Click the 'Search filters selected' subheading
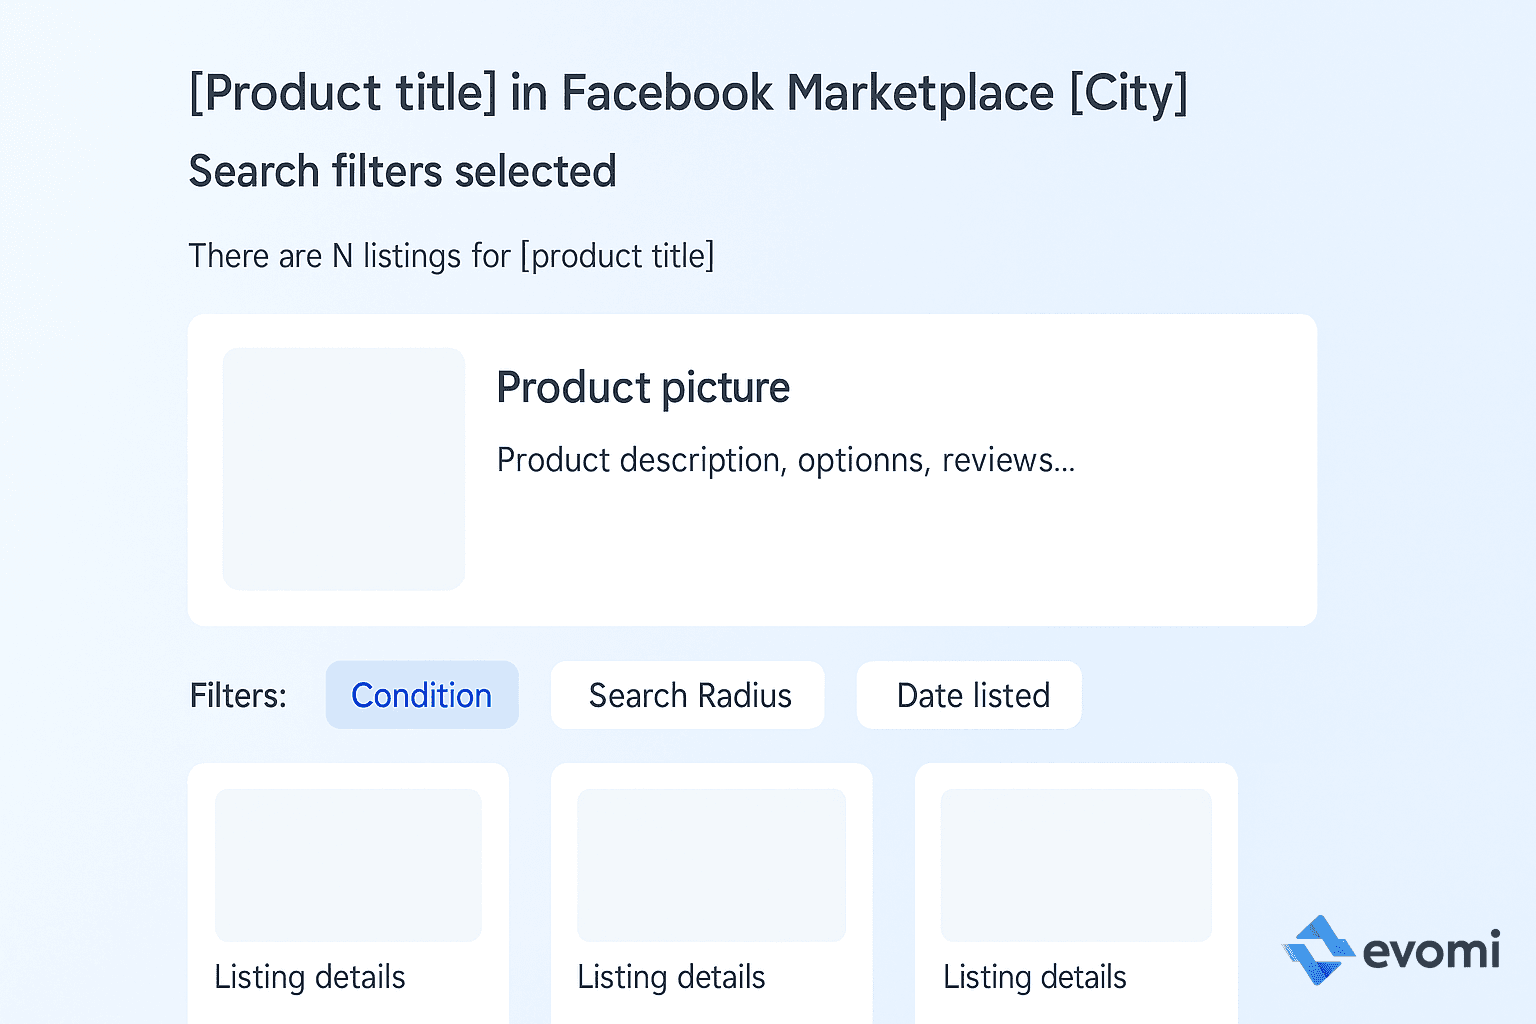This screenshot has height=1024, width=1536. [x=402, y=171]
